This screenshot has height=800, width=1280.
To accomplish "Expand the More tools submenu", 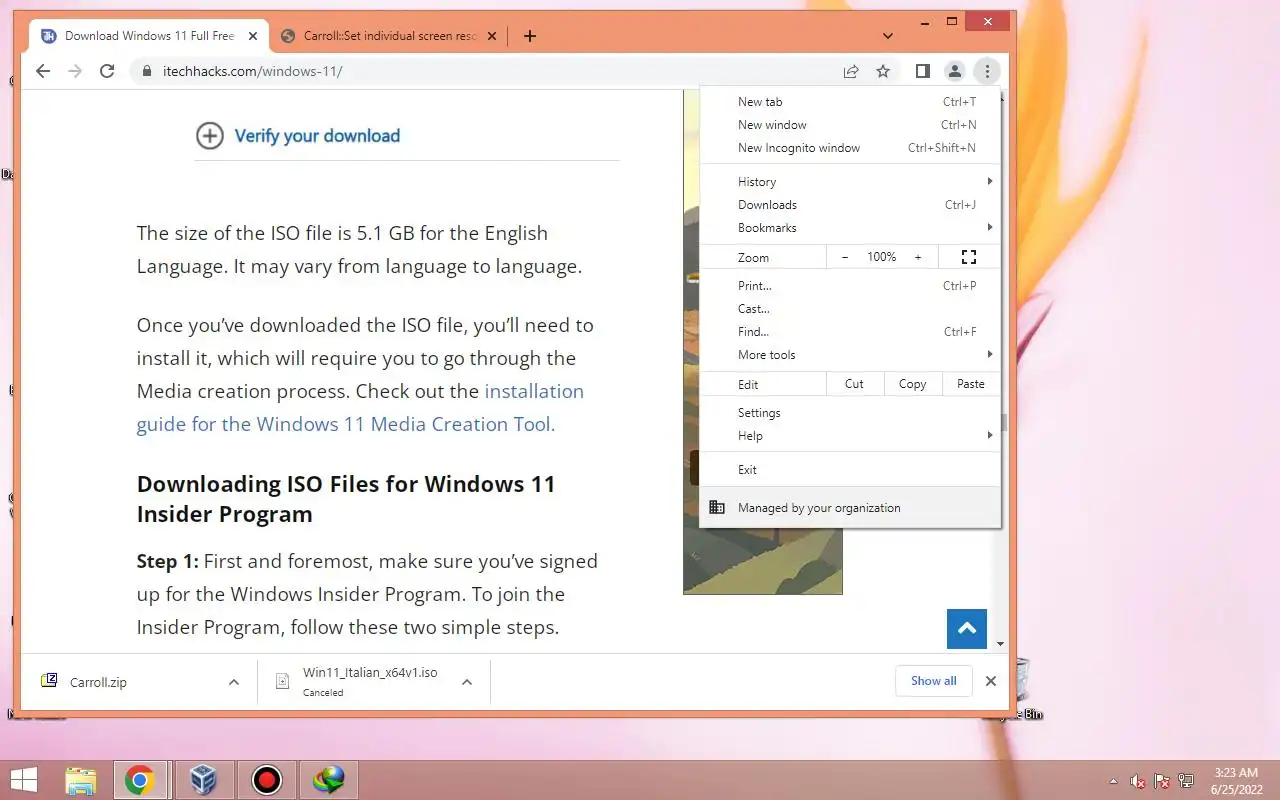I will [x=850, y=355].
